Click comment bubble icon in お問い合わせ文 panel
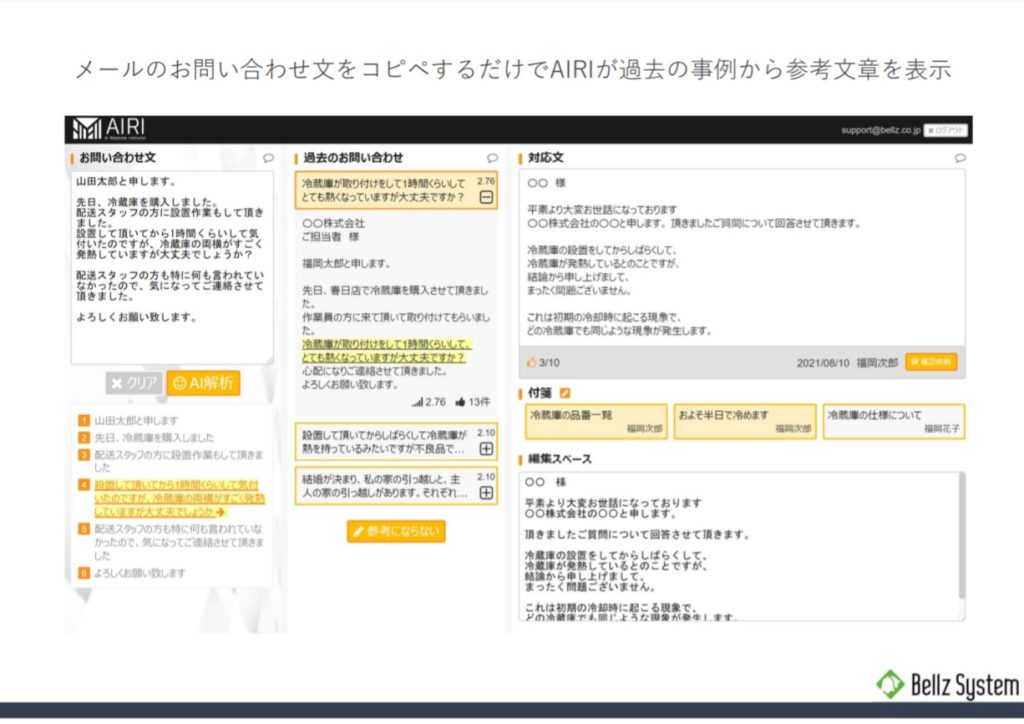This screenshot has height=724, width=1024. click(x=268, y=158)
